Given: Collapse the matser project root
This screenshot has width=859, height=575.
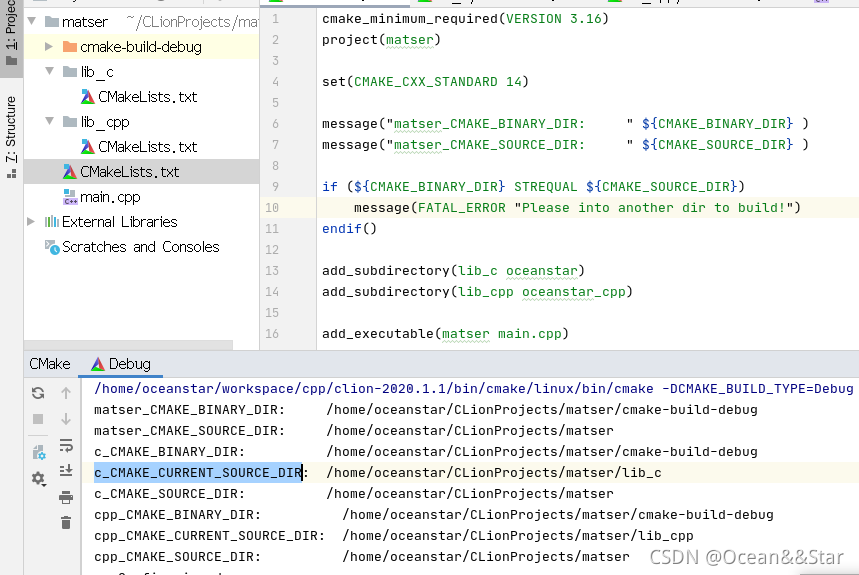Looking at the screenshot, I should (x=32, y=21).
